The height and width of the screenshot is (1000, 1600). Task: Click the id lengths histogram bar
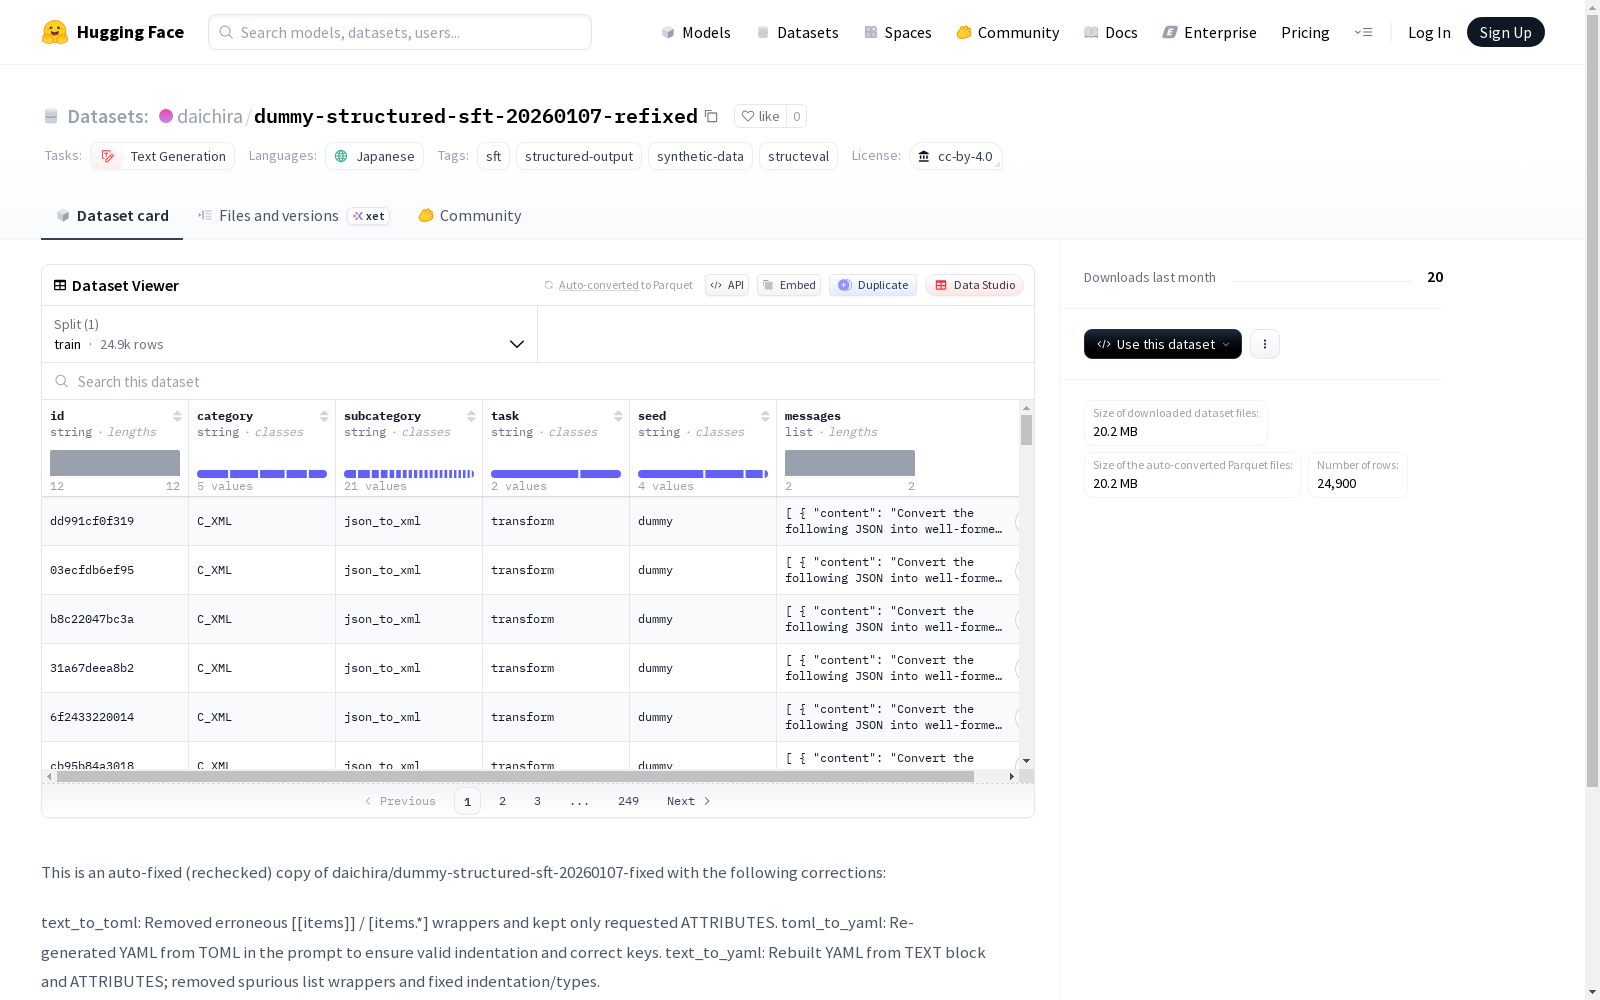click(x=115, y=463)
